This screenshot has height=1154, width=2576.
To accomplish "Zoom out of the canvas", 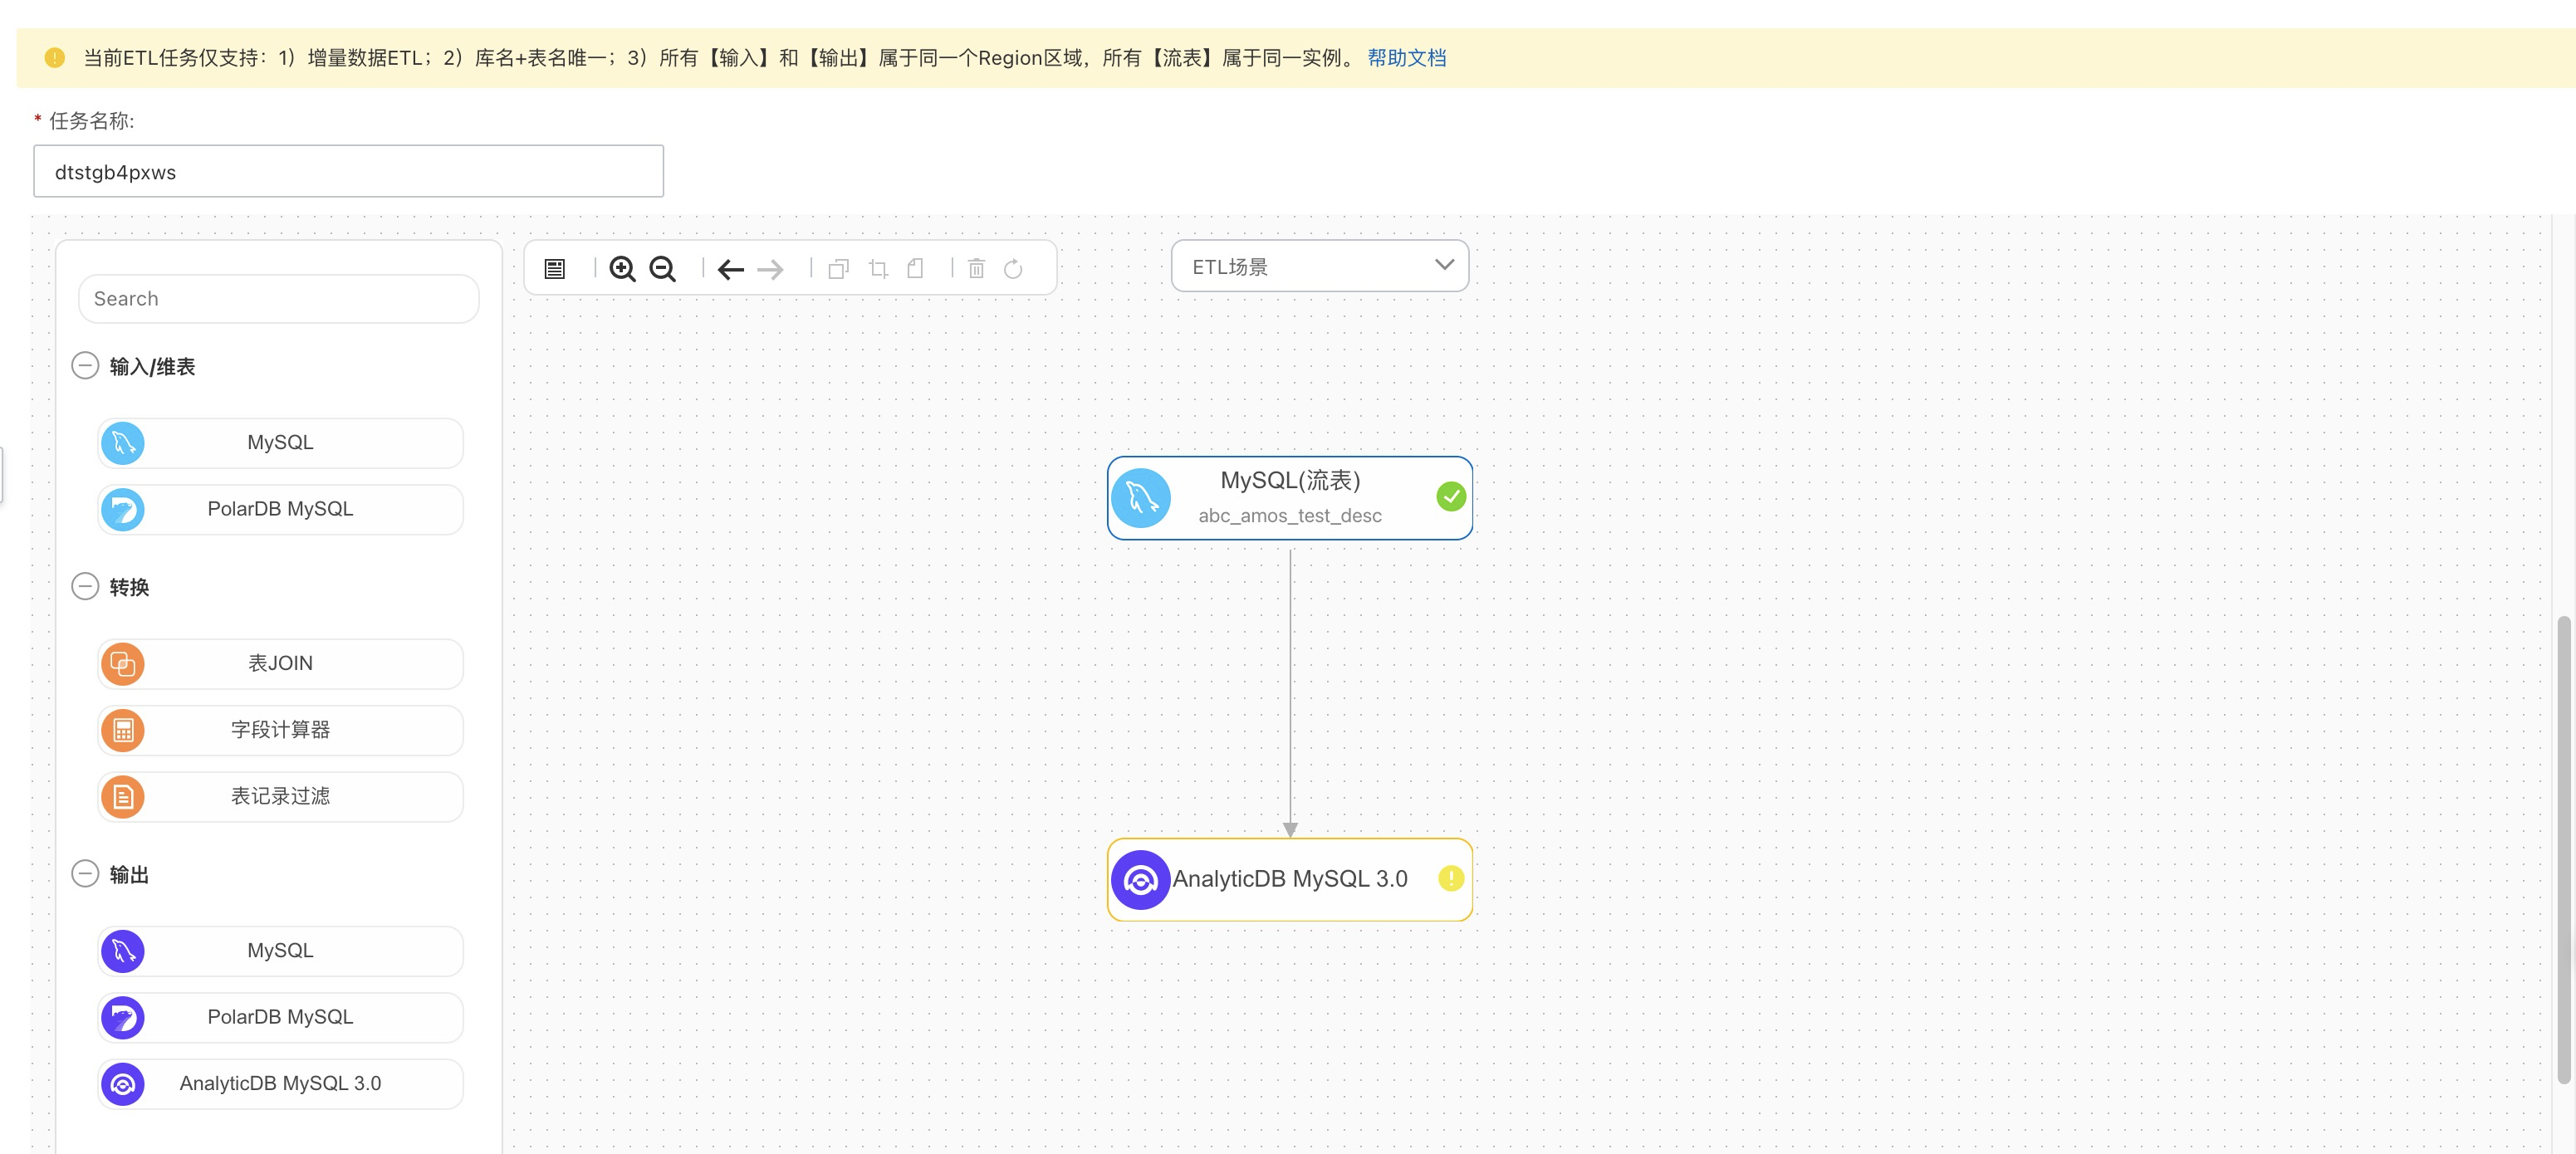I will 662,268.
